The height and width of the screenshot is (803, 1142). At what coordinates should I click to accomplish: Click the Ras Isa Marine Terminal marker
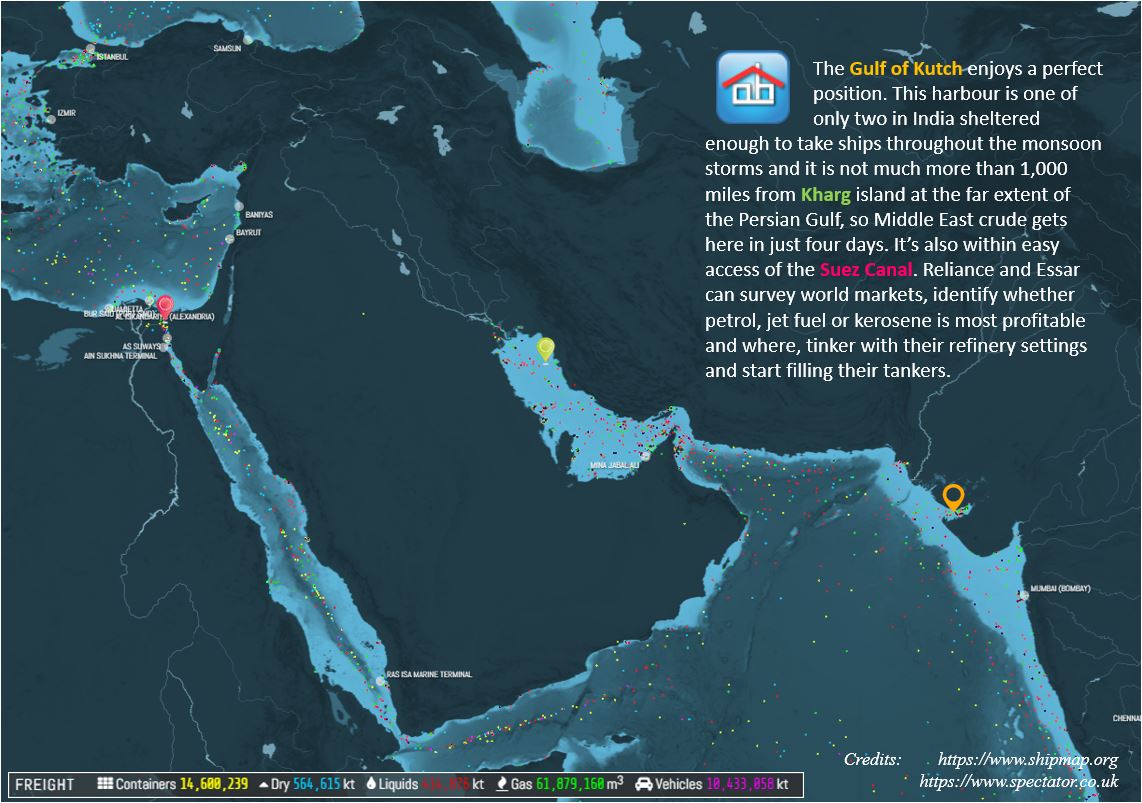378,681
